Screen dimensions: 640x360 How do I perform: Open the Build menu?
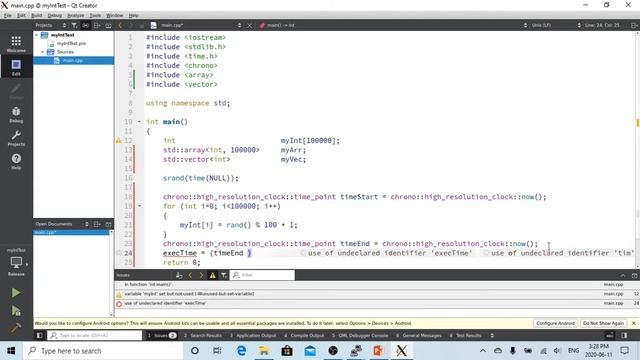click(x=37, y=16)
